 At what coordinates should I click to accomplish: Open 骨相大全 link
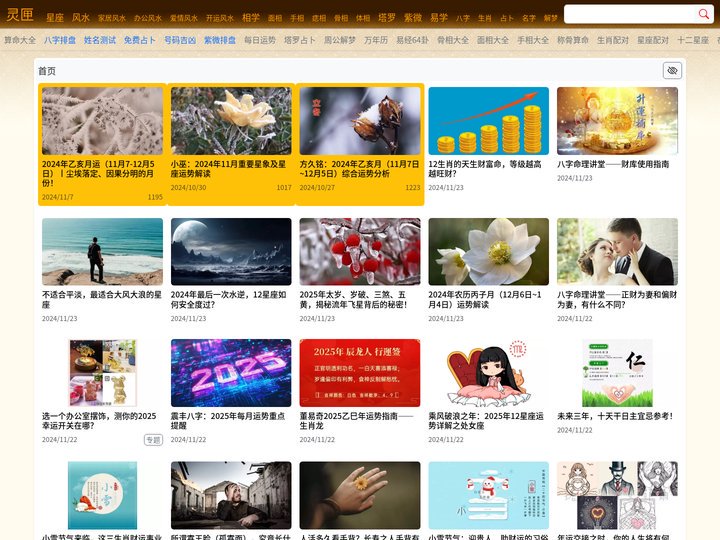point(453,40)
